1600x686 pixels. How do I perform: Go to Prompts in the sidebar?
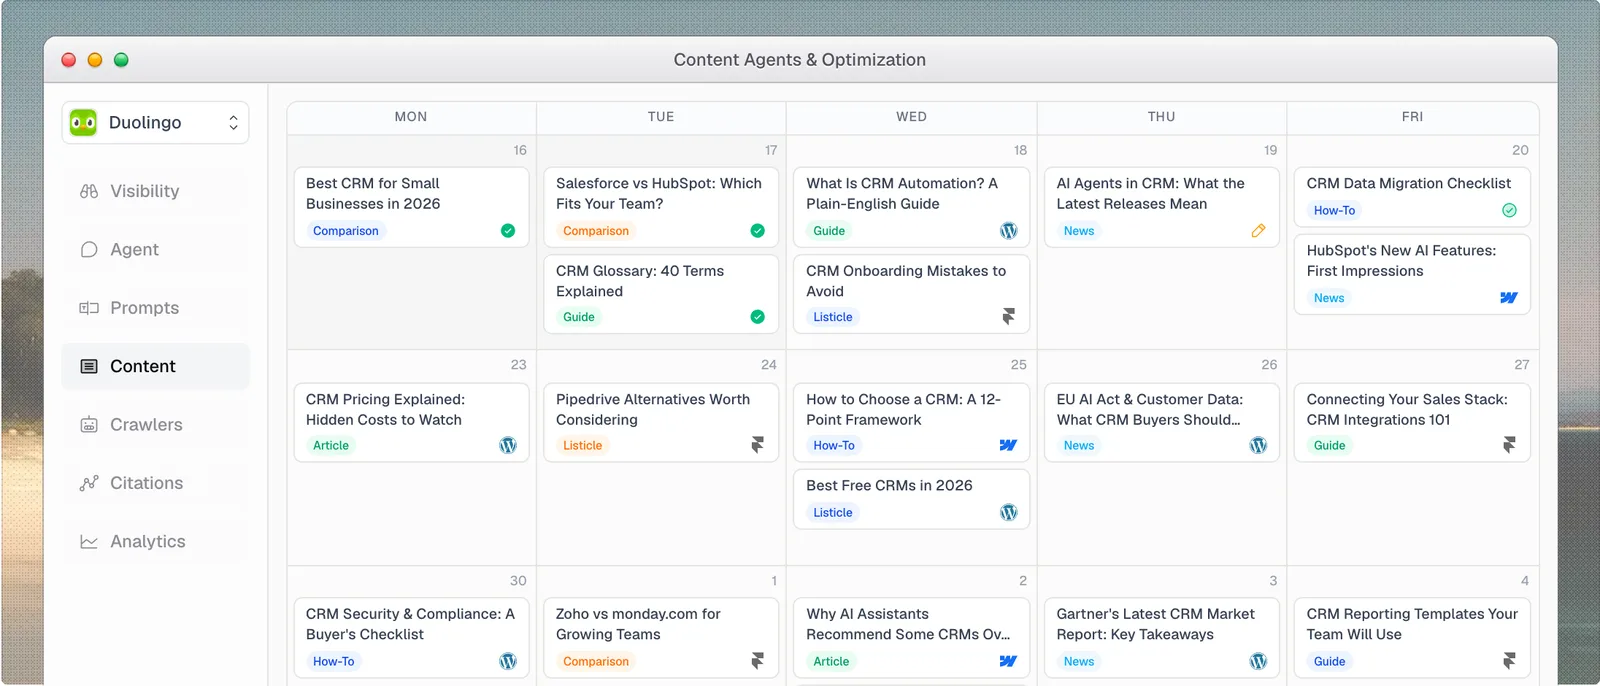pos(155,308)
